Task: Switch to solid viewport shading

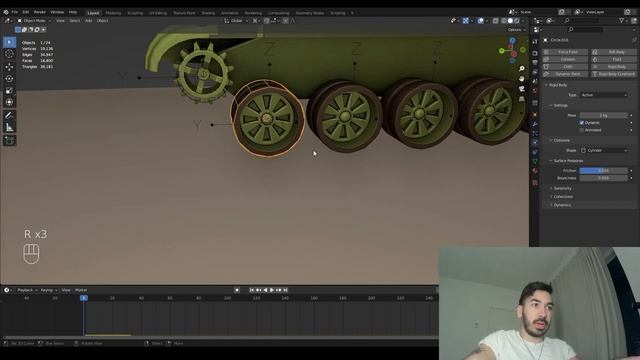Action: pos(510,21)
